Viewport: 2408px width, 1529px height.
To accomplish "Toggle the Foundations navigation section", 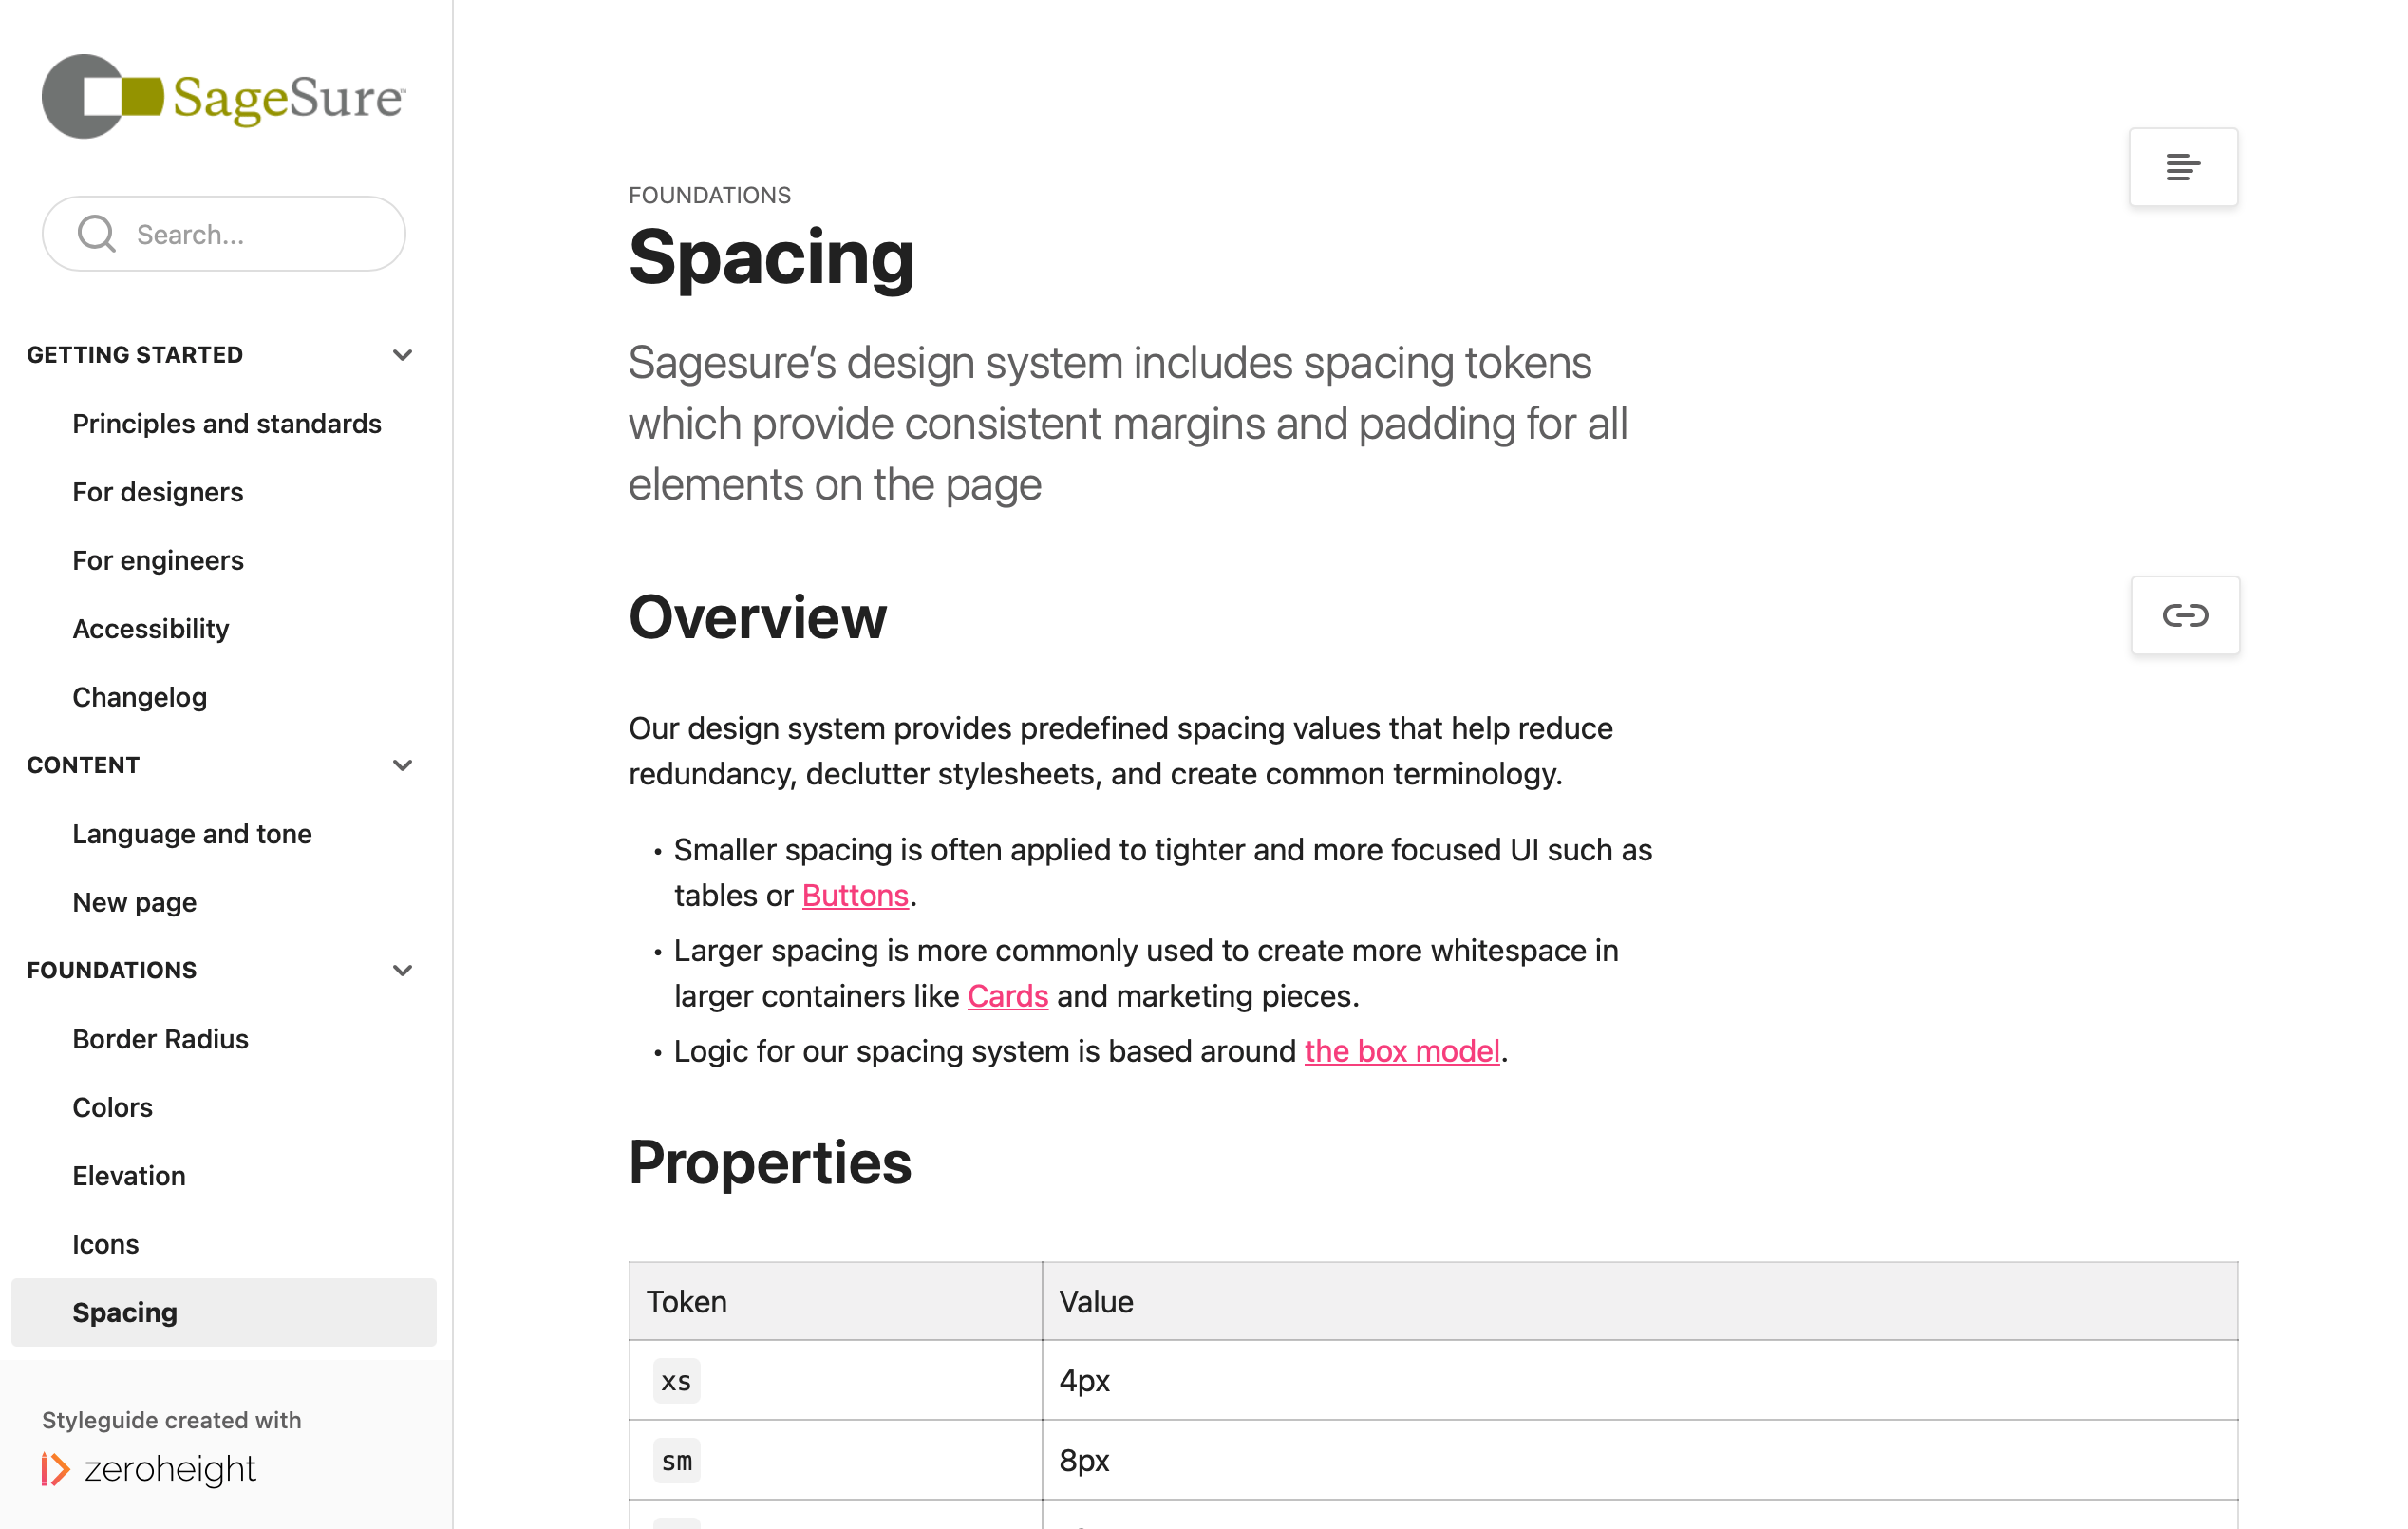I will 400,971.
